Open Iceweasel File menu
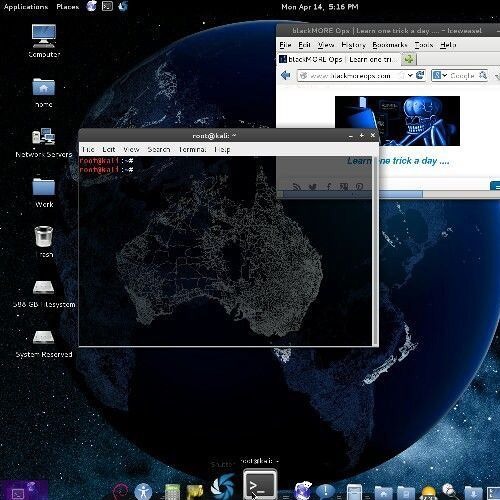 [286, 45]
